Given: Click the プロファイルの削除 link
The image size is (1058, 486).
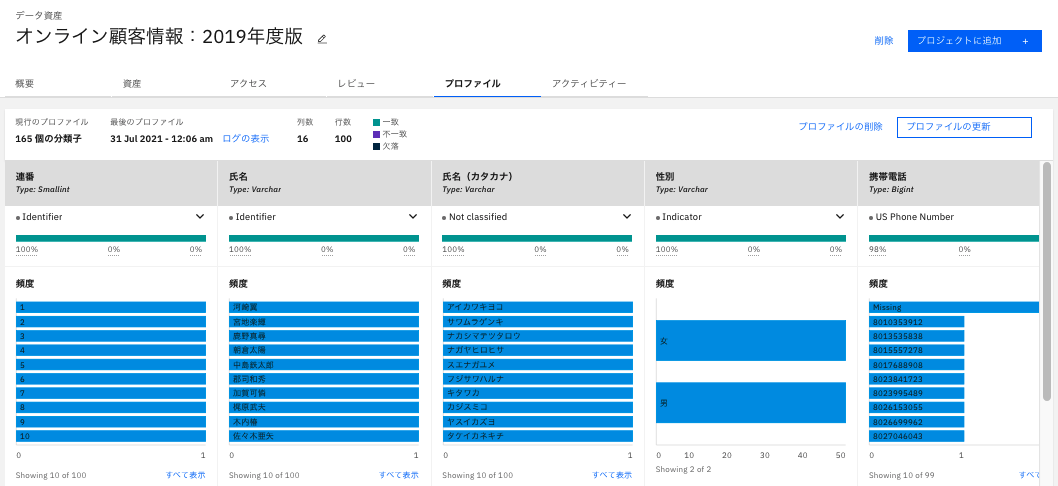Looking at the screenshot, I should click(x=841, y=127).
